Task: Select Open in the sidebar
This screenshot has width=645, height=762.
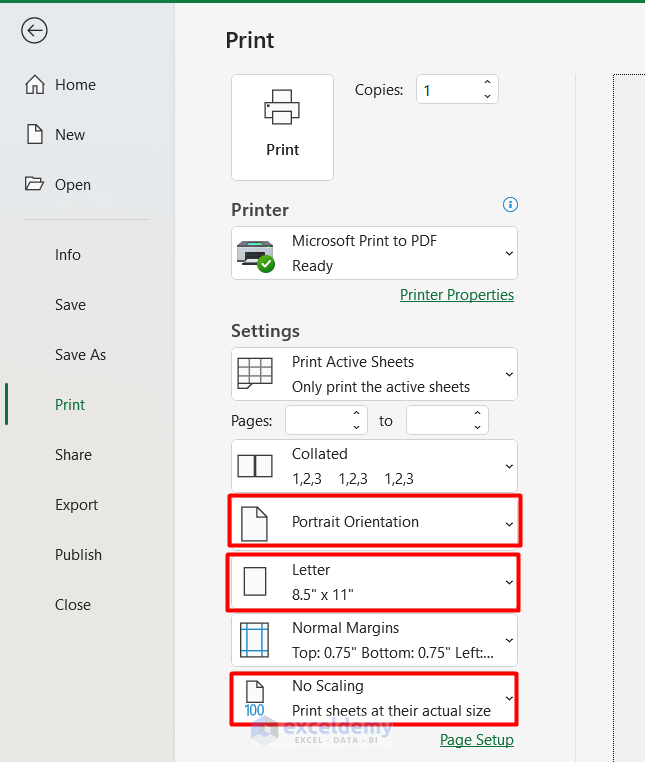Action: click(x=72, y=185)
